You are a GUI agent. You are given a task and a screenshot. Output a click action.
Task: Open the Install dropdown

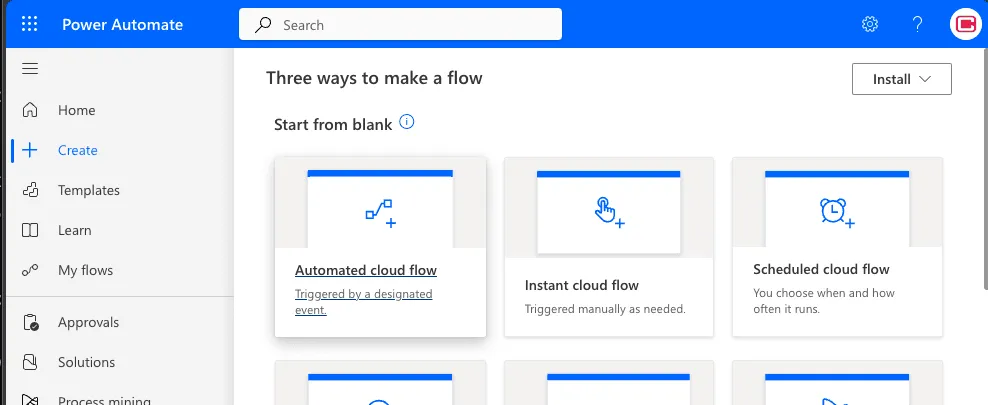[x=902, y=79]
